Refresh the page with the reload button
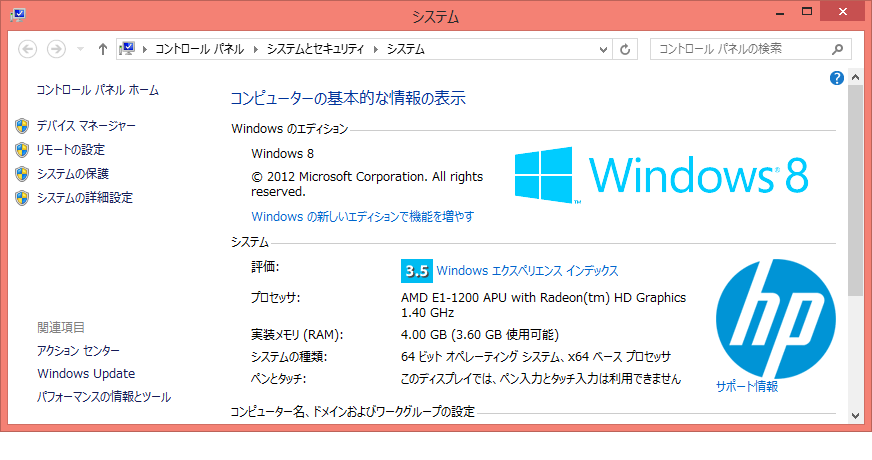The height and width of the screenshot is (460, 872). click(x=625, y=50)
